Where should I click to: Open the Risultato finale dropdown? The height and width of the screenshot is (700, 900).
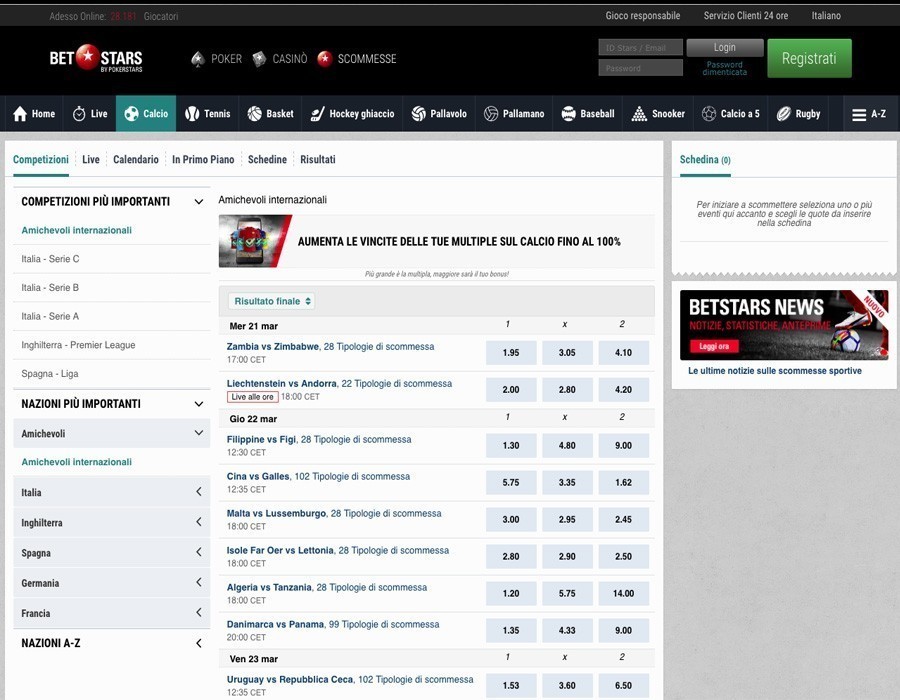point(271,301)
